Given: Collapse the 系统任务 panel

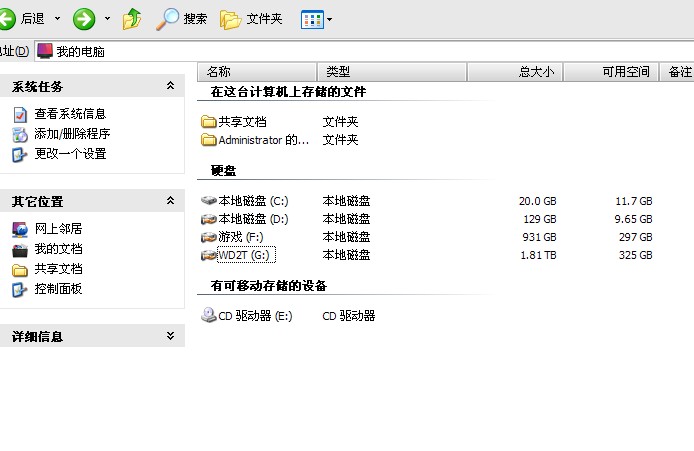Looking at the screenshot, I should coord(170,87).
